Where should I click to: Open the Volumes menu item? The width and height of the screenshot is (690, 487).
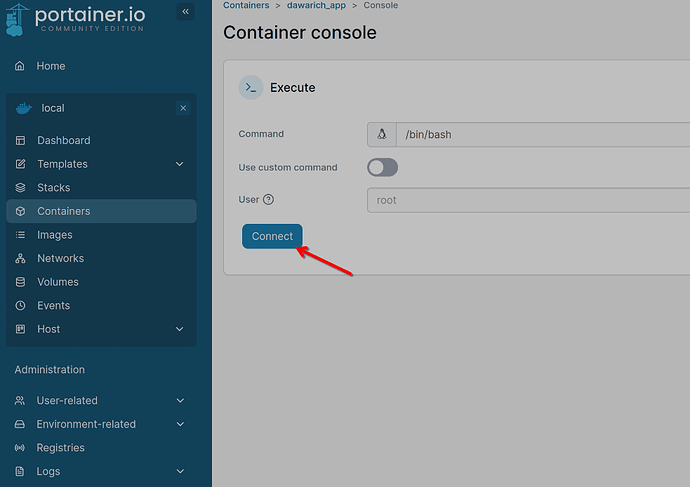point(101,282)
